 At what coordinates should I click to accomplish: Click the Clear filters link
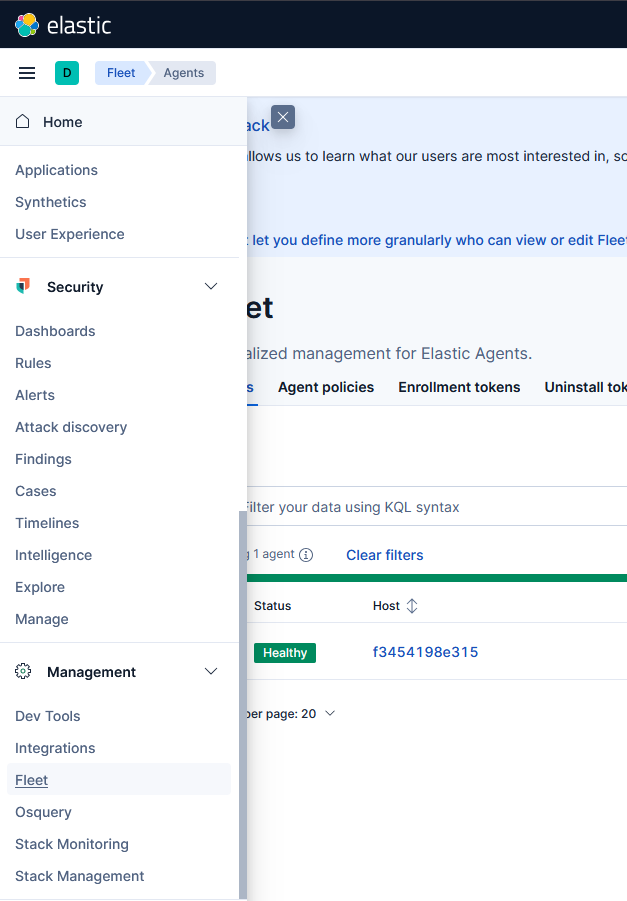point(384,555)
